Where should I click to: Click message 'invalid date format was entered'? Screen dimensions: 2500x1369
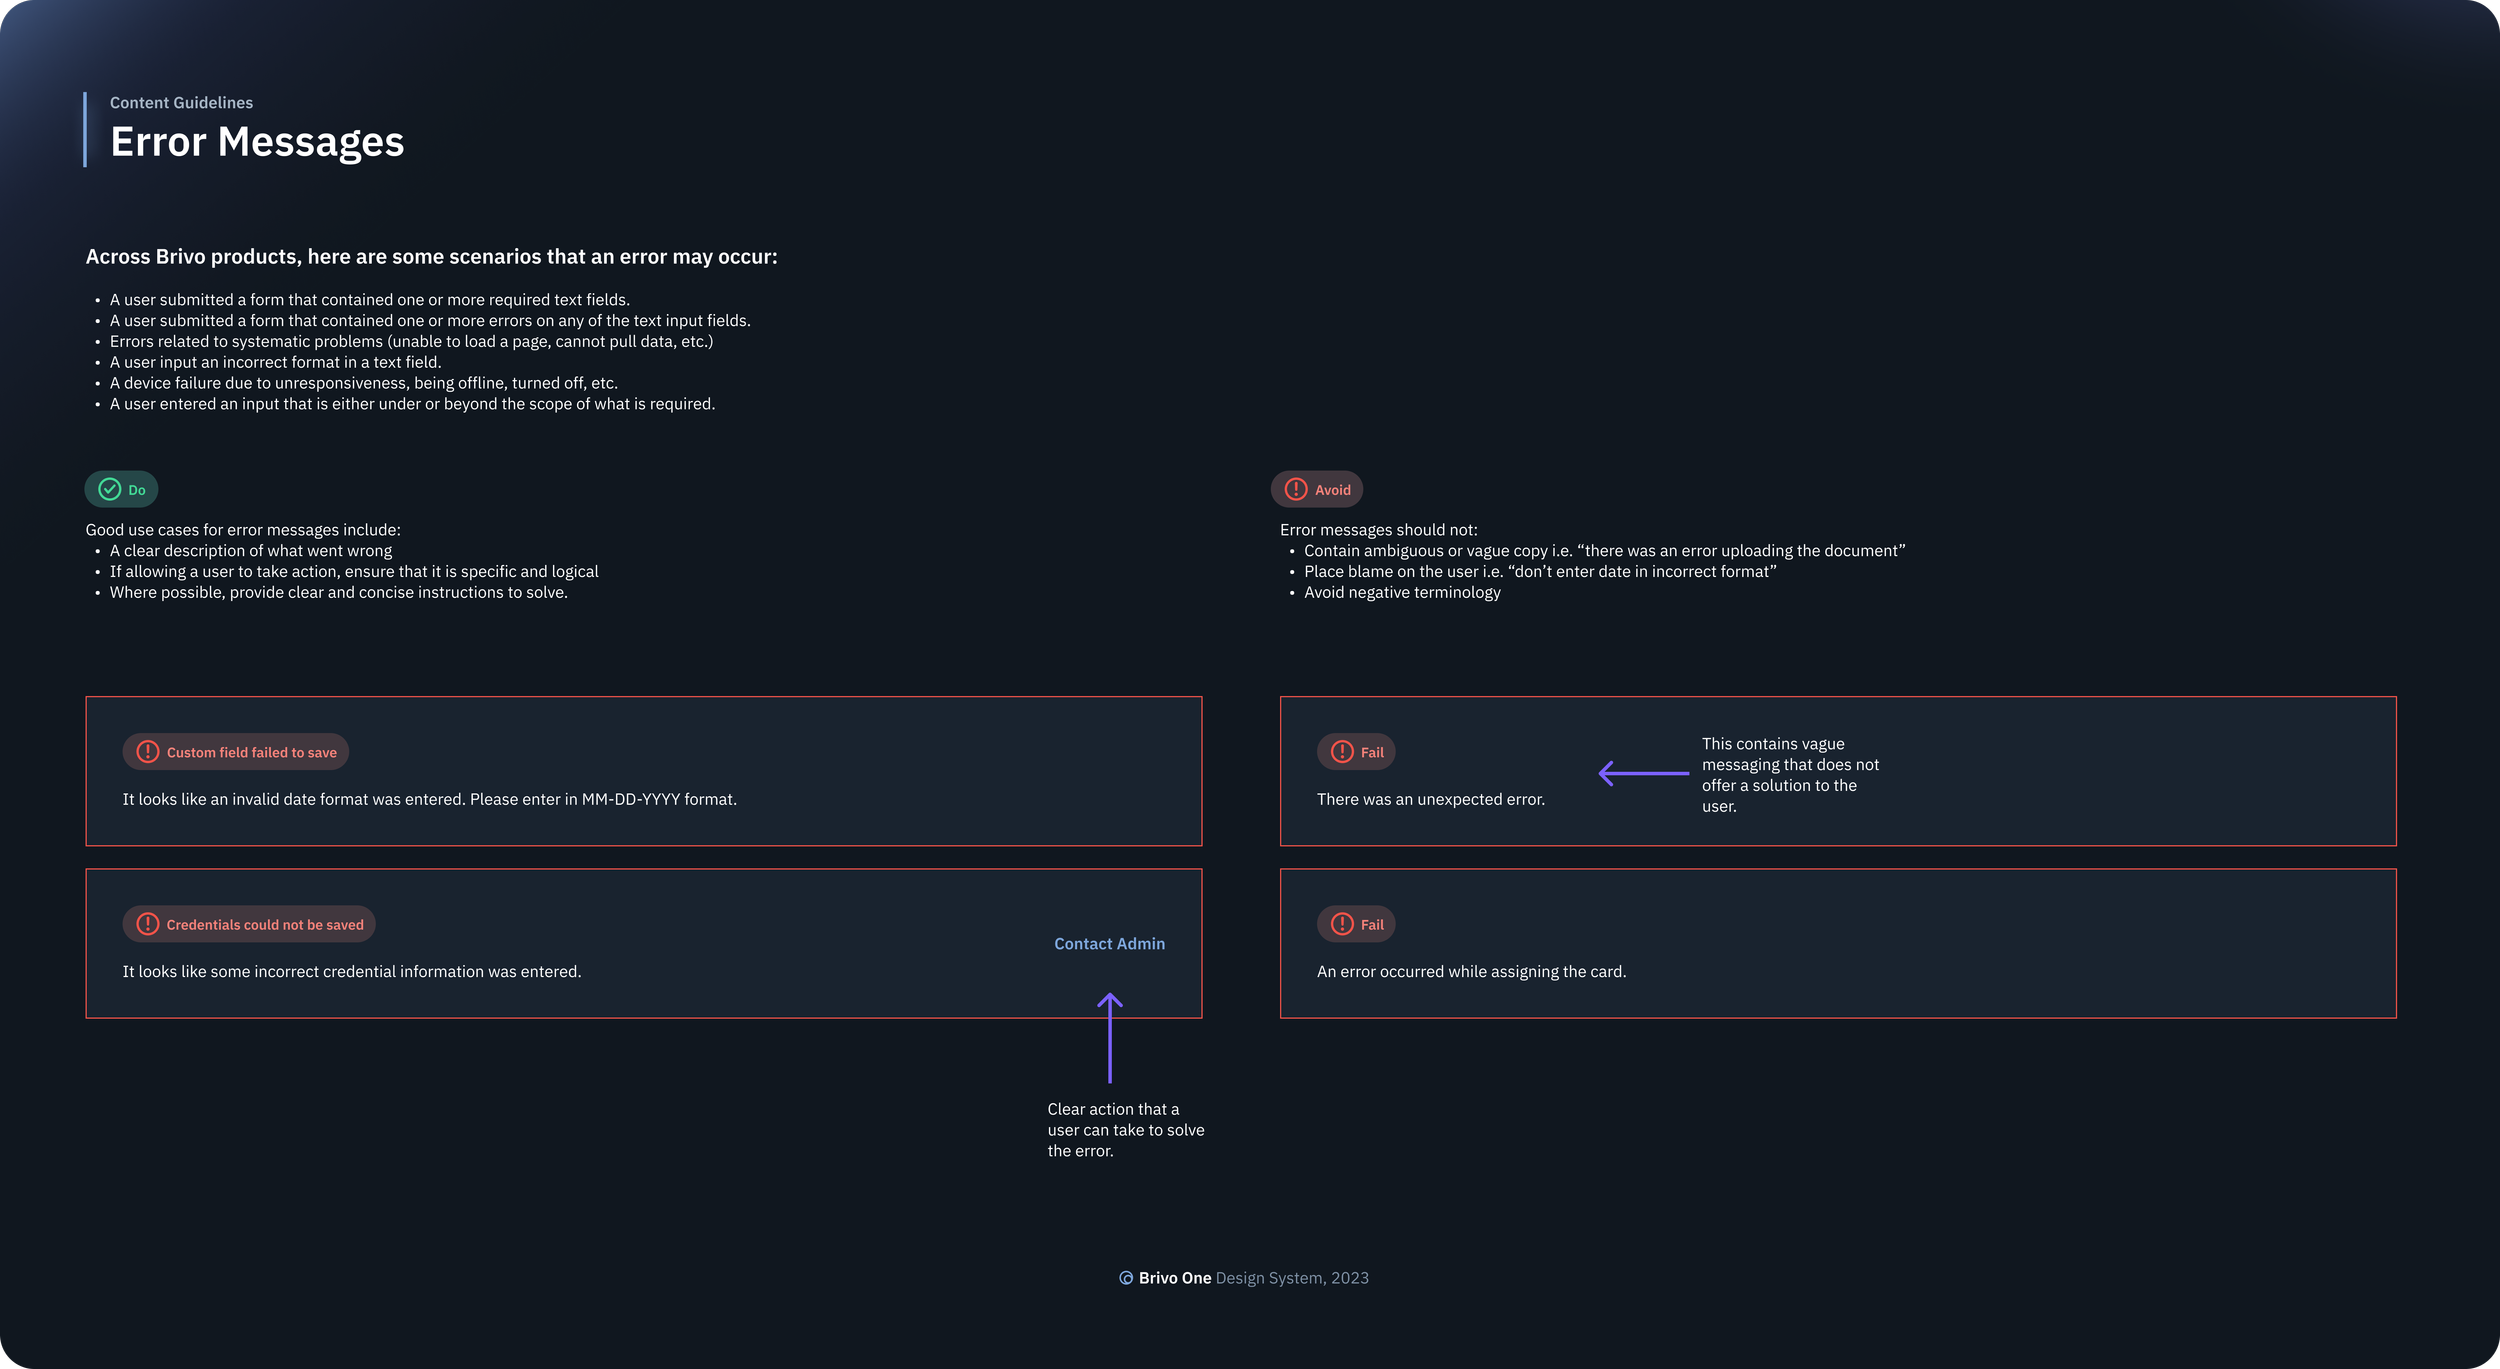click(429, 799)
